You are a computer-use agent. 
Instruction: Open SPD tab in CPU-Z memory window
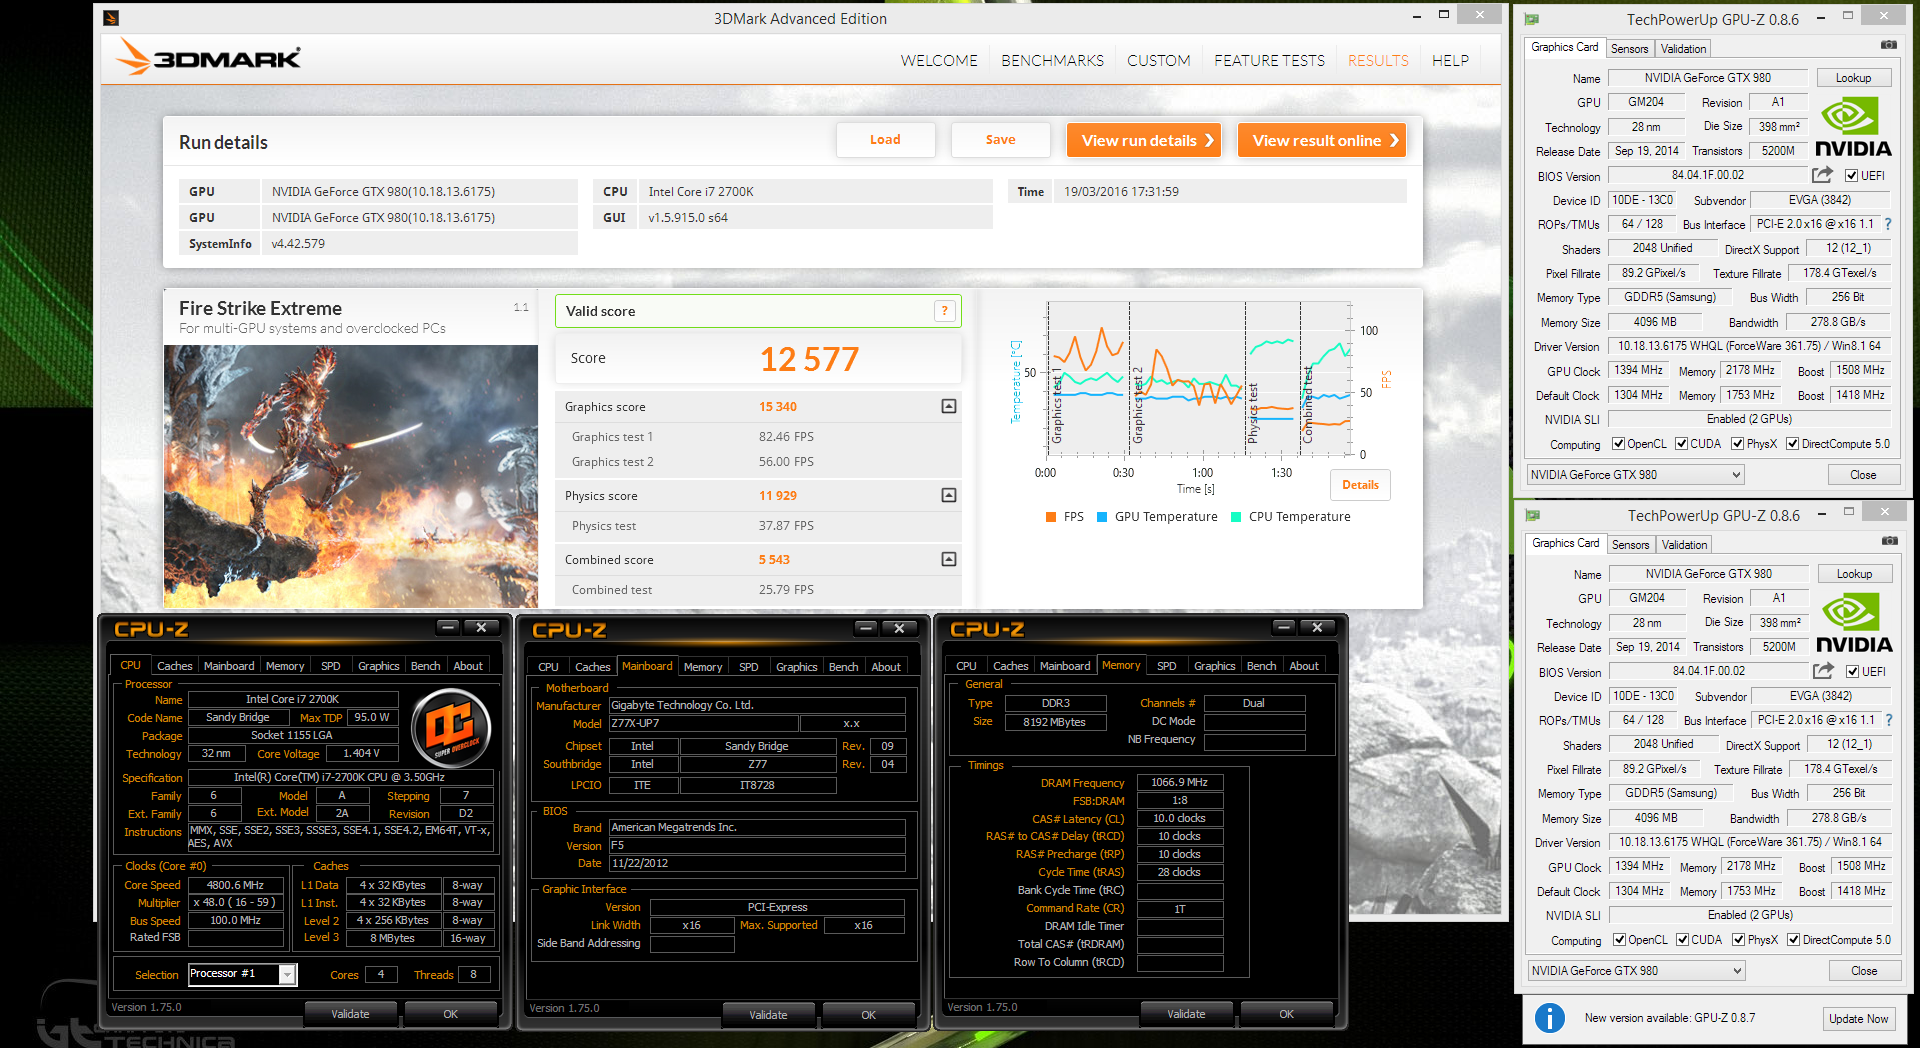click(1167, 666)
